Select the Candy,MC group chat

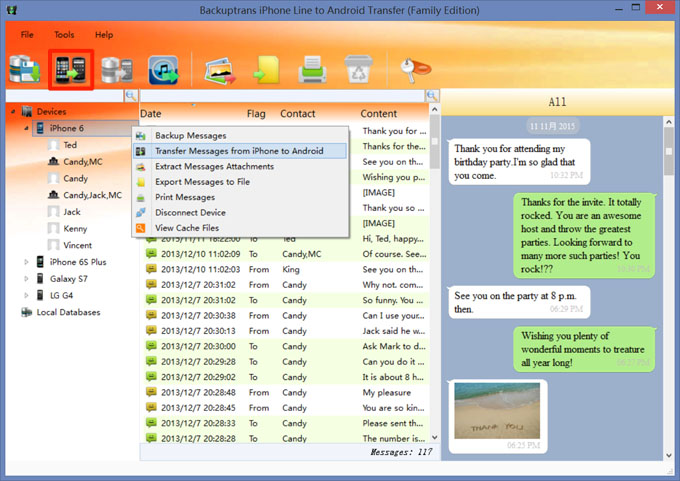pyautogui.click(x=83, y=162)
